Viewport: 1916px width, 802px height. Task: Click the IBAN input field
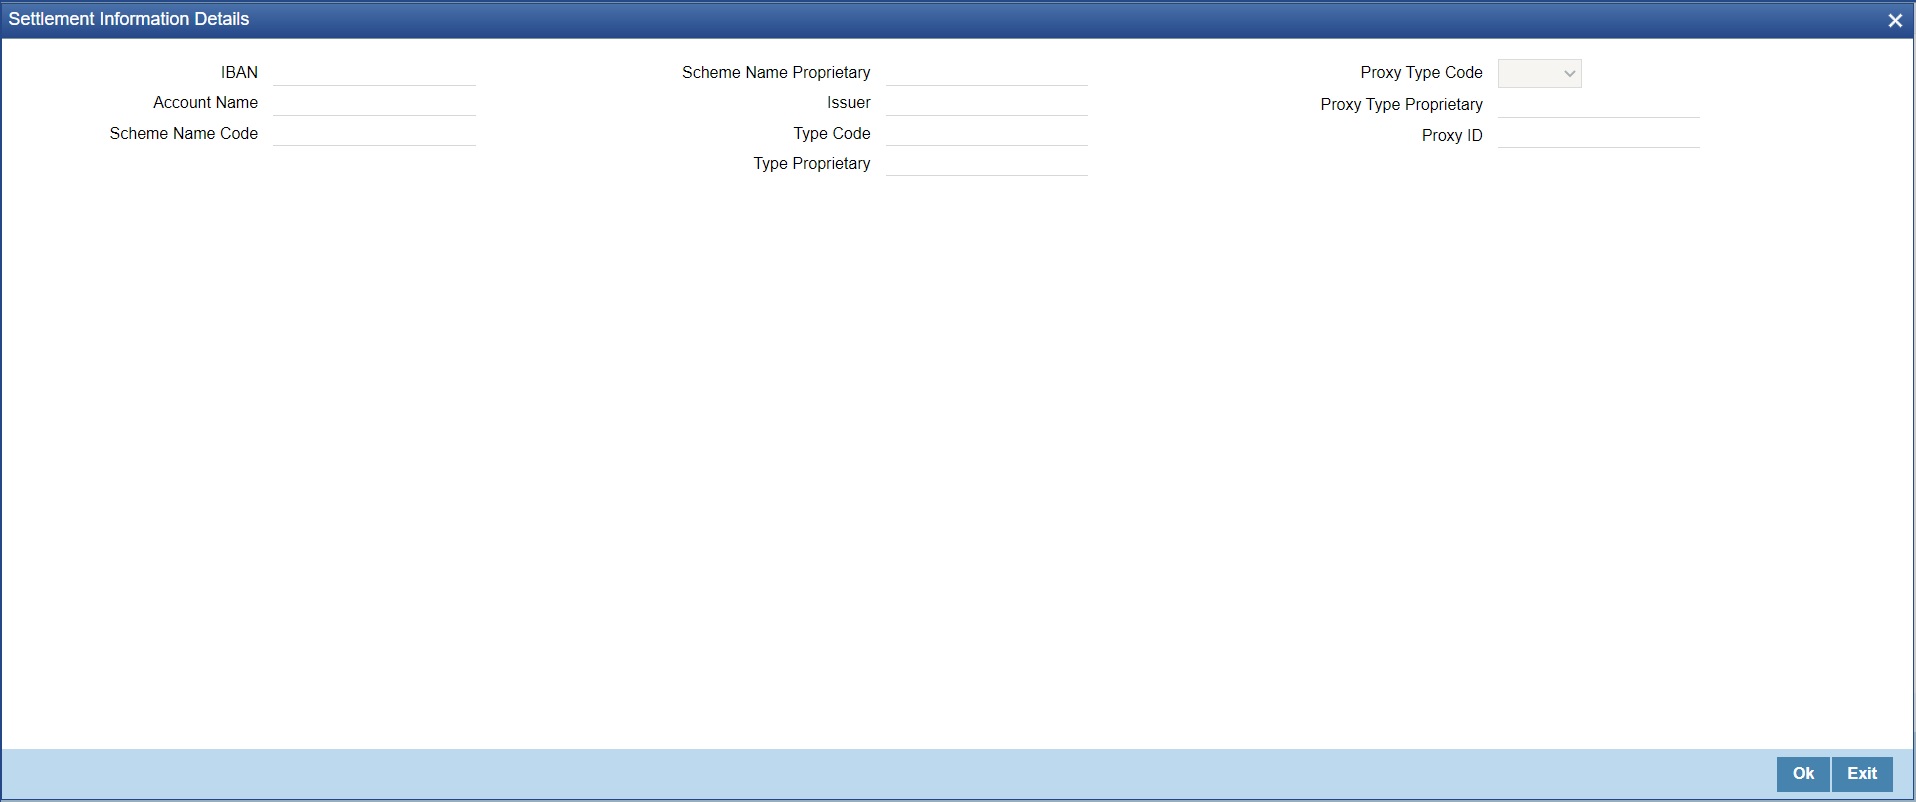(x=374, y=73)
